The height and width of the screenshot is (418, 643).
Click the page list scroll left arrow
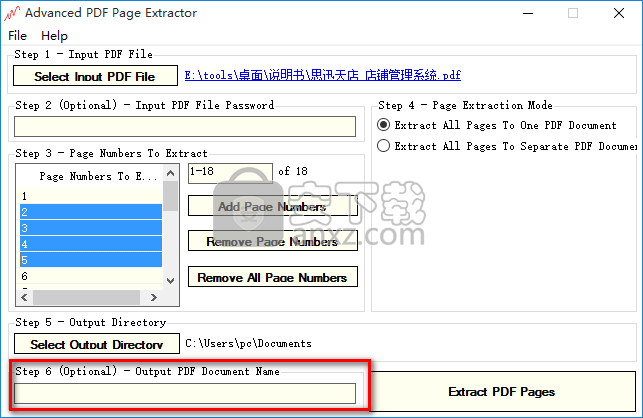(x=24, y=297)
